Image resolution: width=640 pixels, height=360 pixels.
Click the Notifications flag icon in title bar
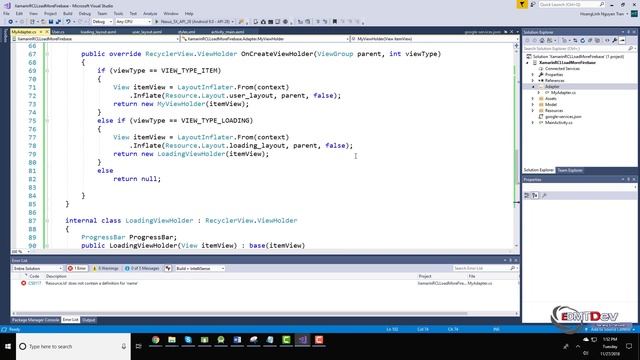tap(522, 4)
